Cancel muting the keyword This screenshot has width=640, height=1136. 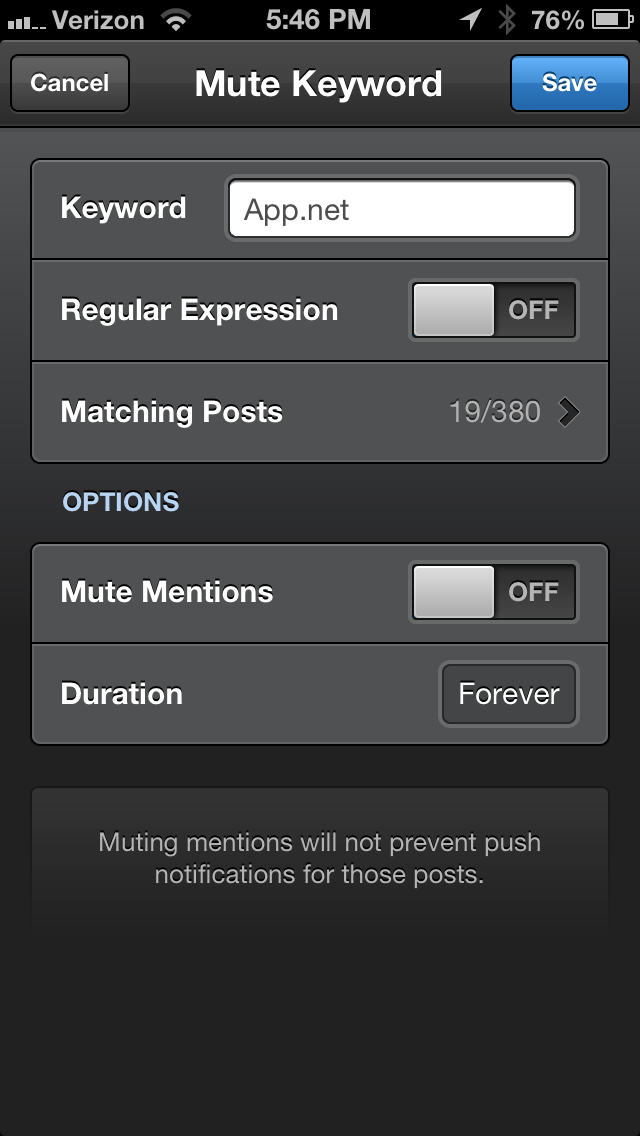coord(70,83)
